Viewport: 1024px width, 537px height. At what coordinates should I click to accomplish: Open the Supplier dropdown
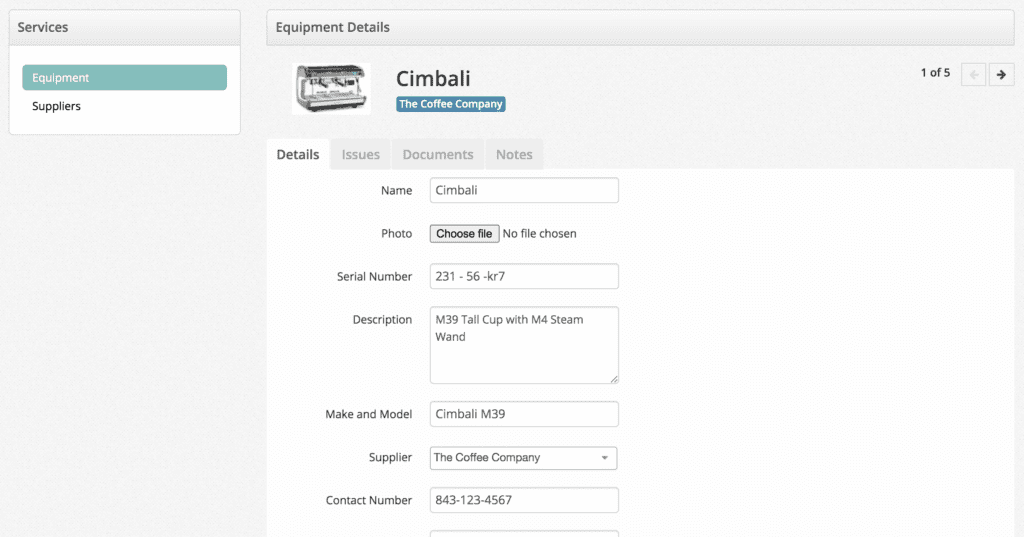pyautogui.click(x=524, y=458)
